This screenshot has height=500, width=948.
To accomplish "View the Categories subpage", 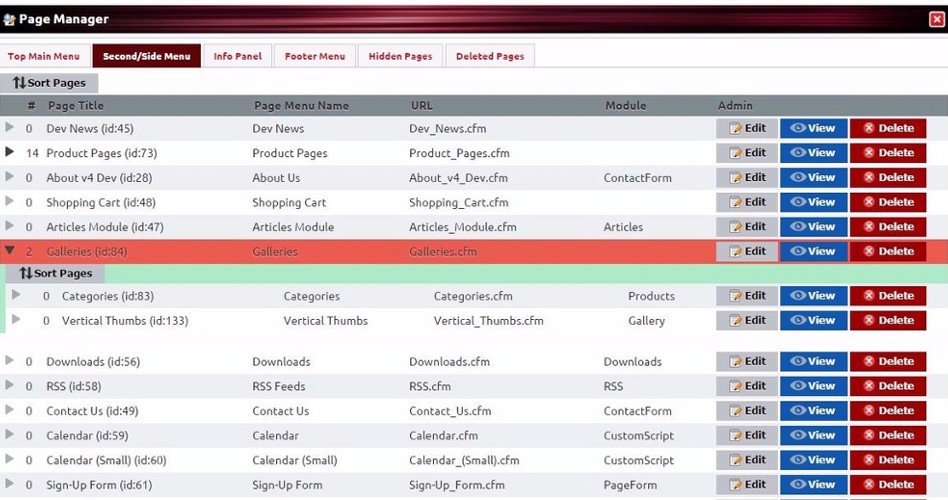I will (x=813, y=296).
